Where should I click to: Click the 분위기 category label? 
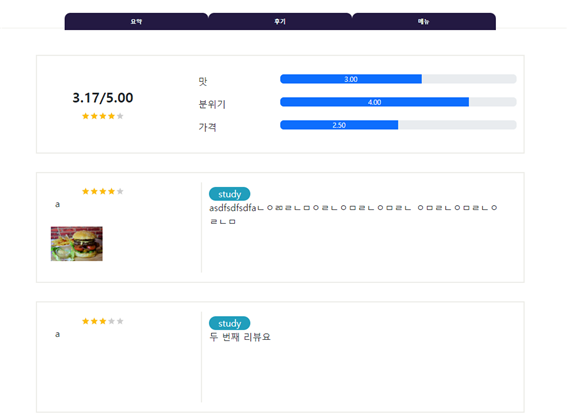(212, 104)
